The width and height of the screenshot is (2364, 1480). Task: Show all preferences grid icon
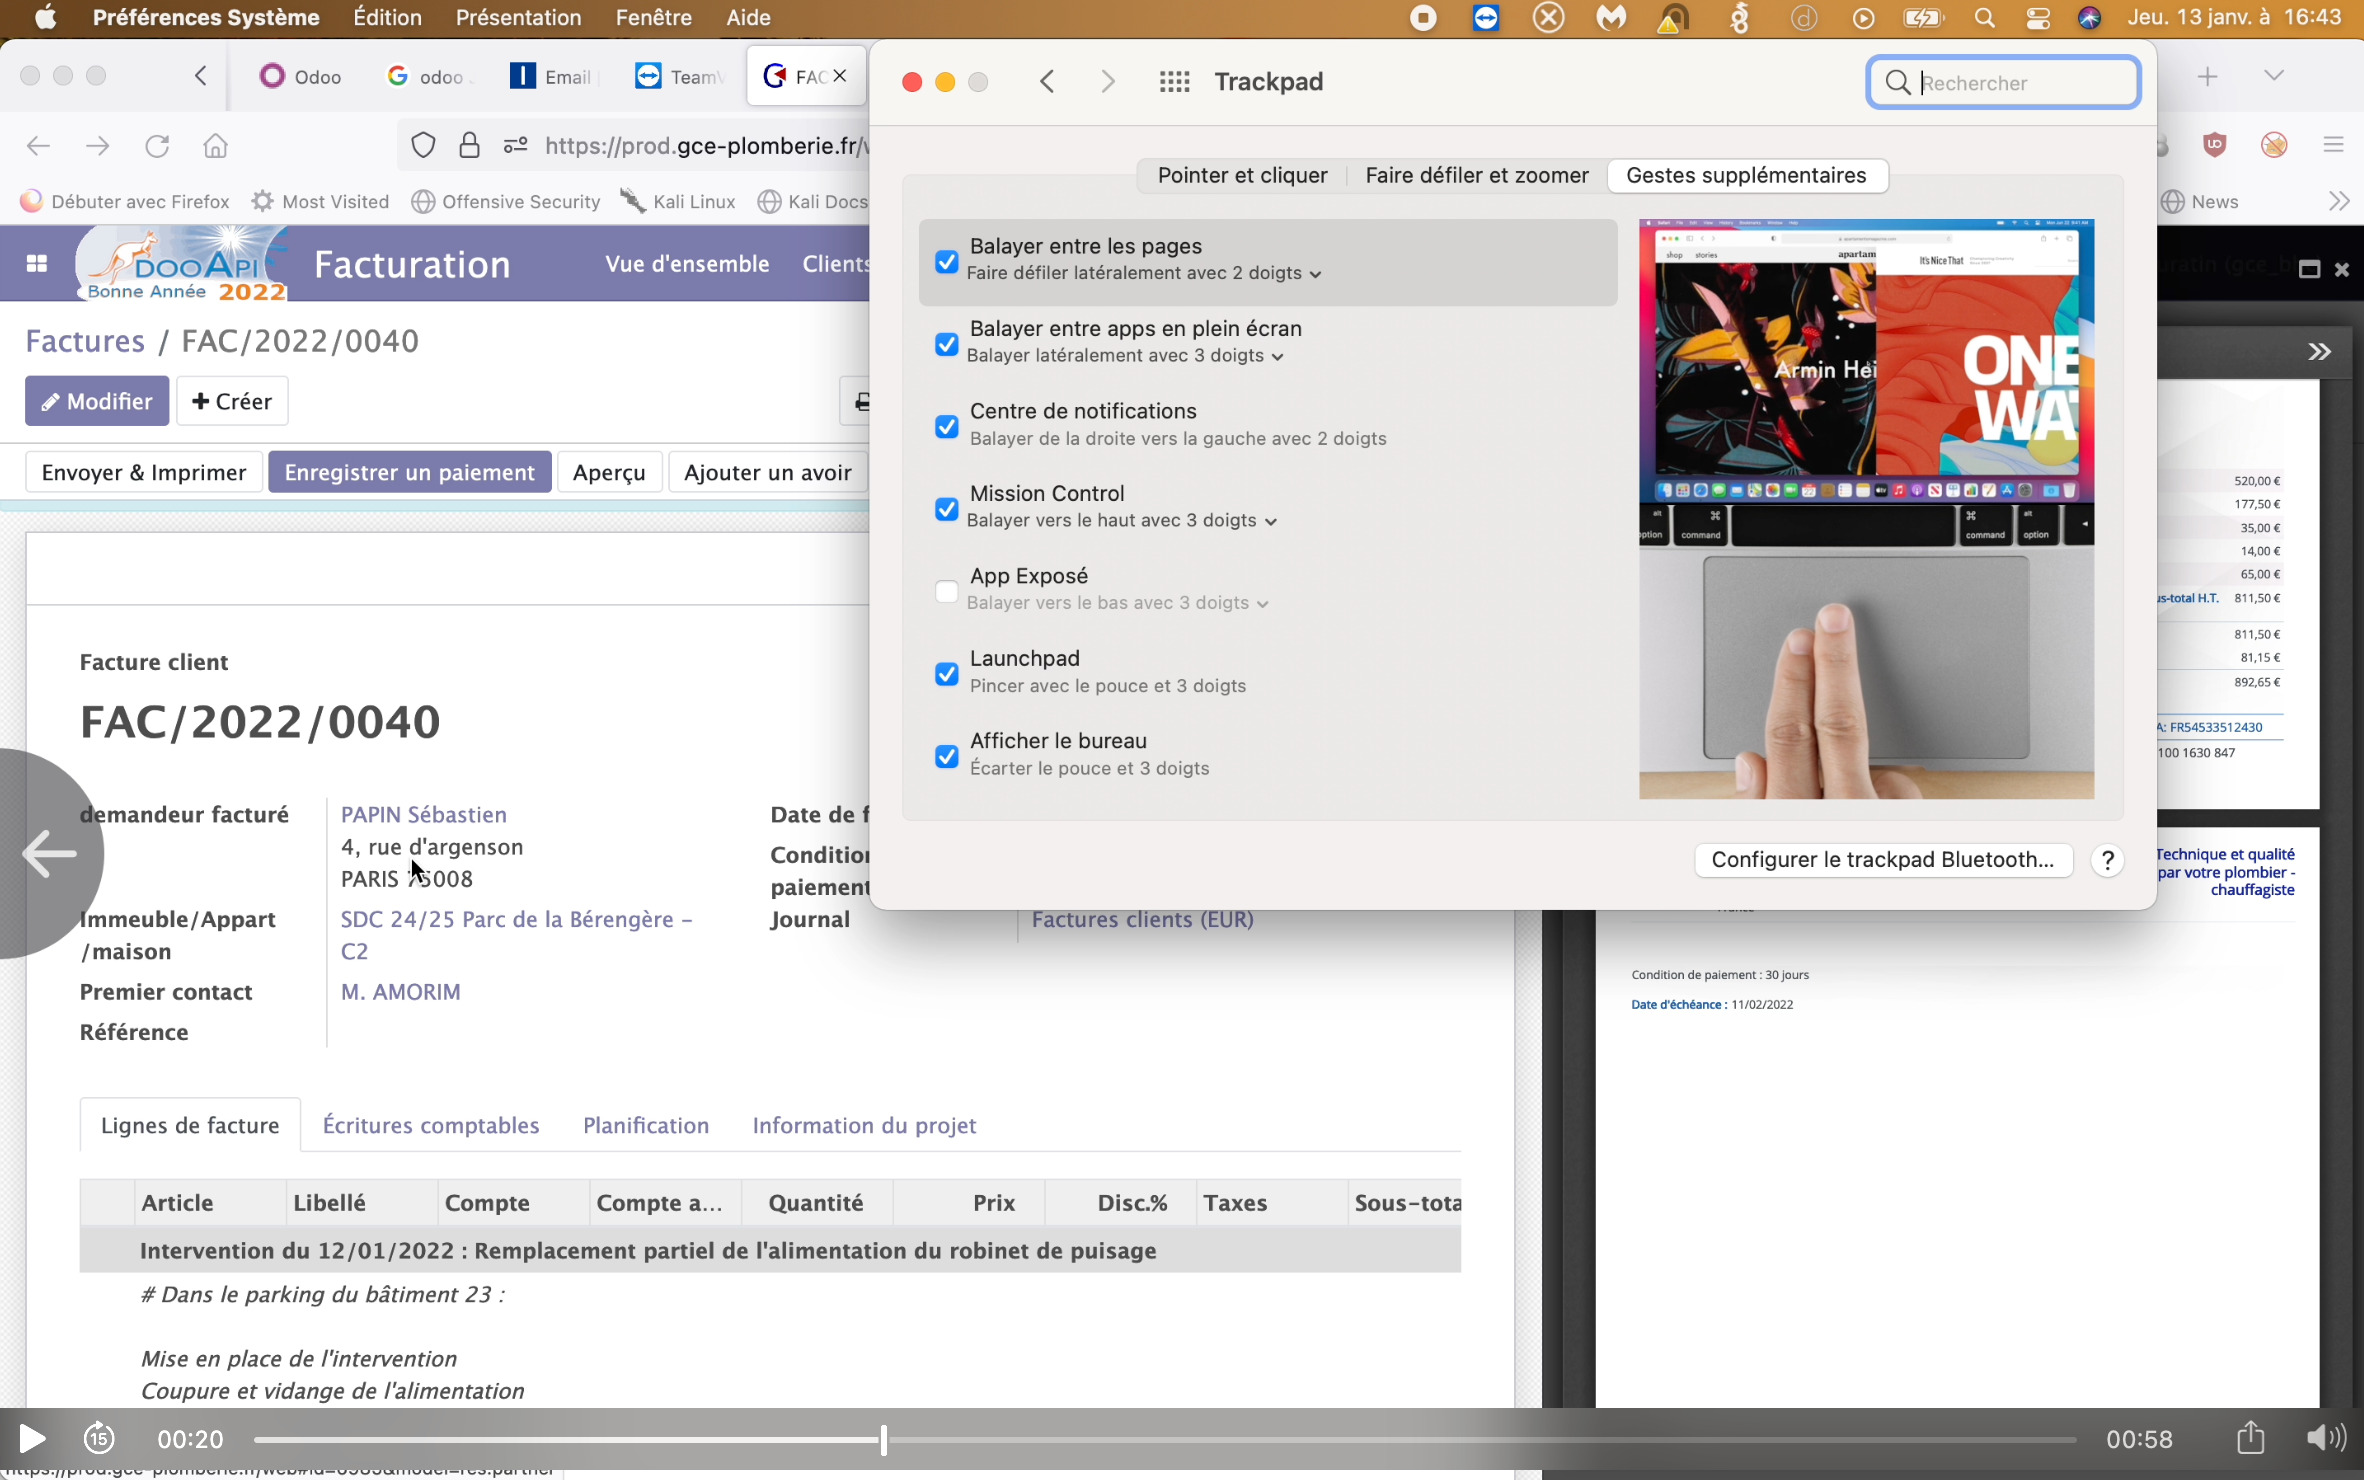point(1174,82)
